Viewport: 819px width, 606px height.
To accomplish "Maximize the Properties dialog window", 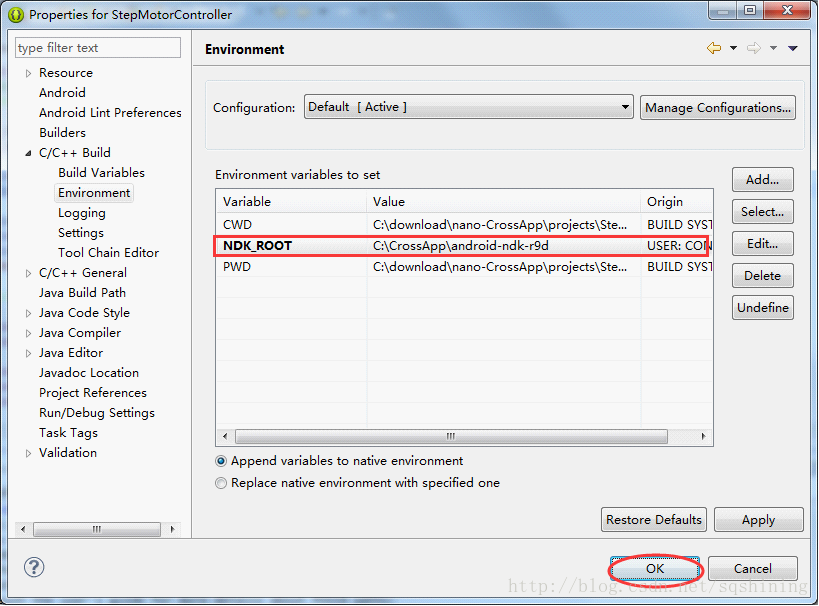I will coord(750,10).
